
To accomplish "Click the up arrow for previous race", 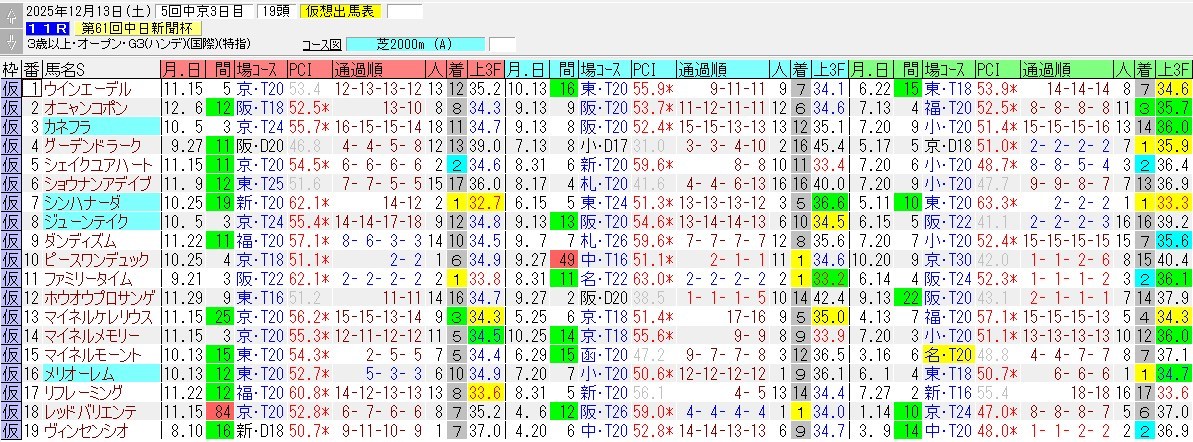I will click(x=10, y=12).
